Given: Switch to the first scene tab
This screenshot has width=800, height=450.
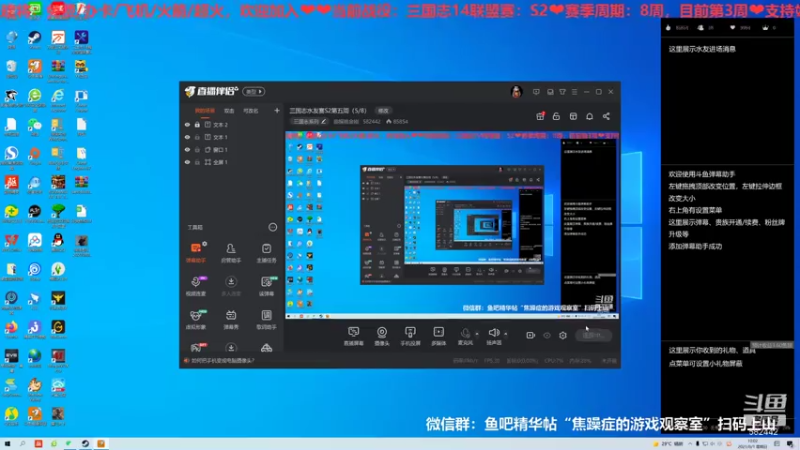Looking at the screenshot, I should [205, 111].
